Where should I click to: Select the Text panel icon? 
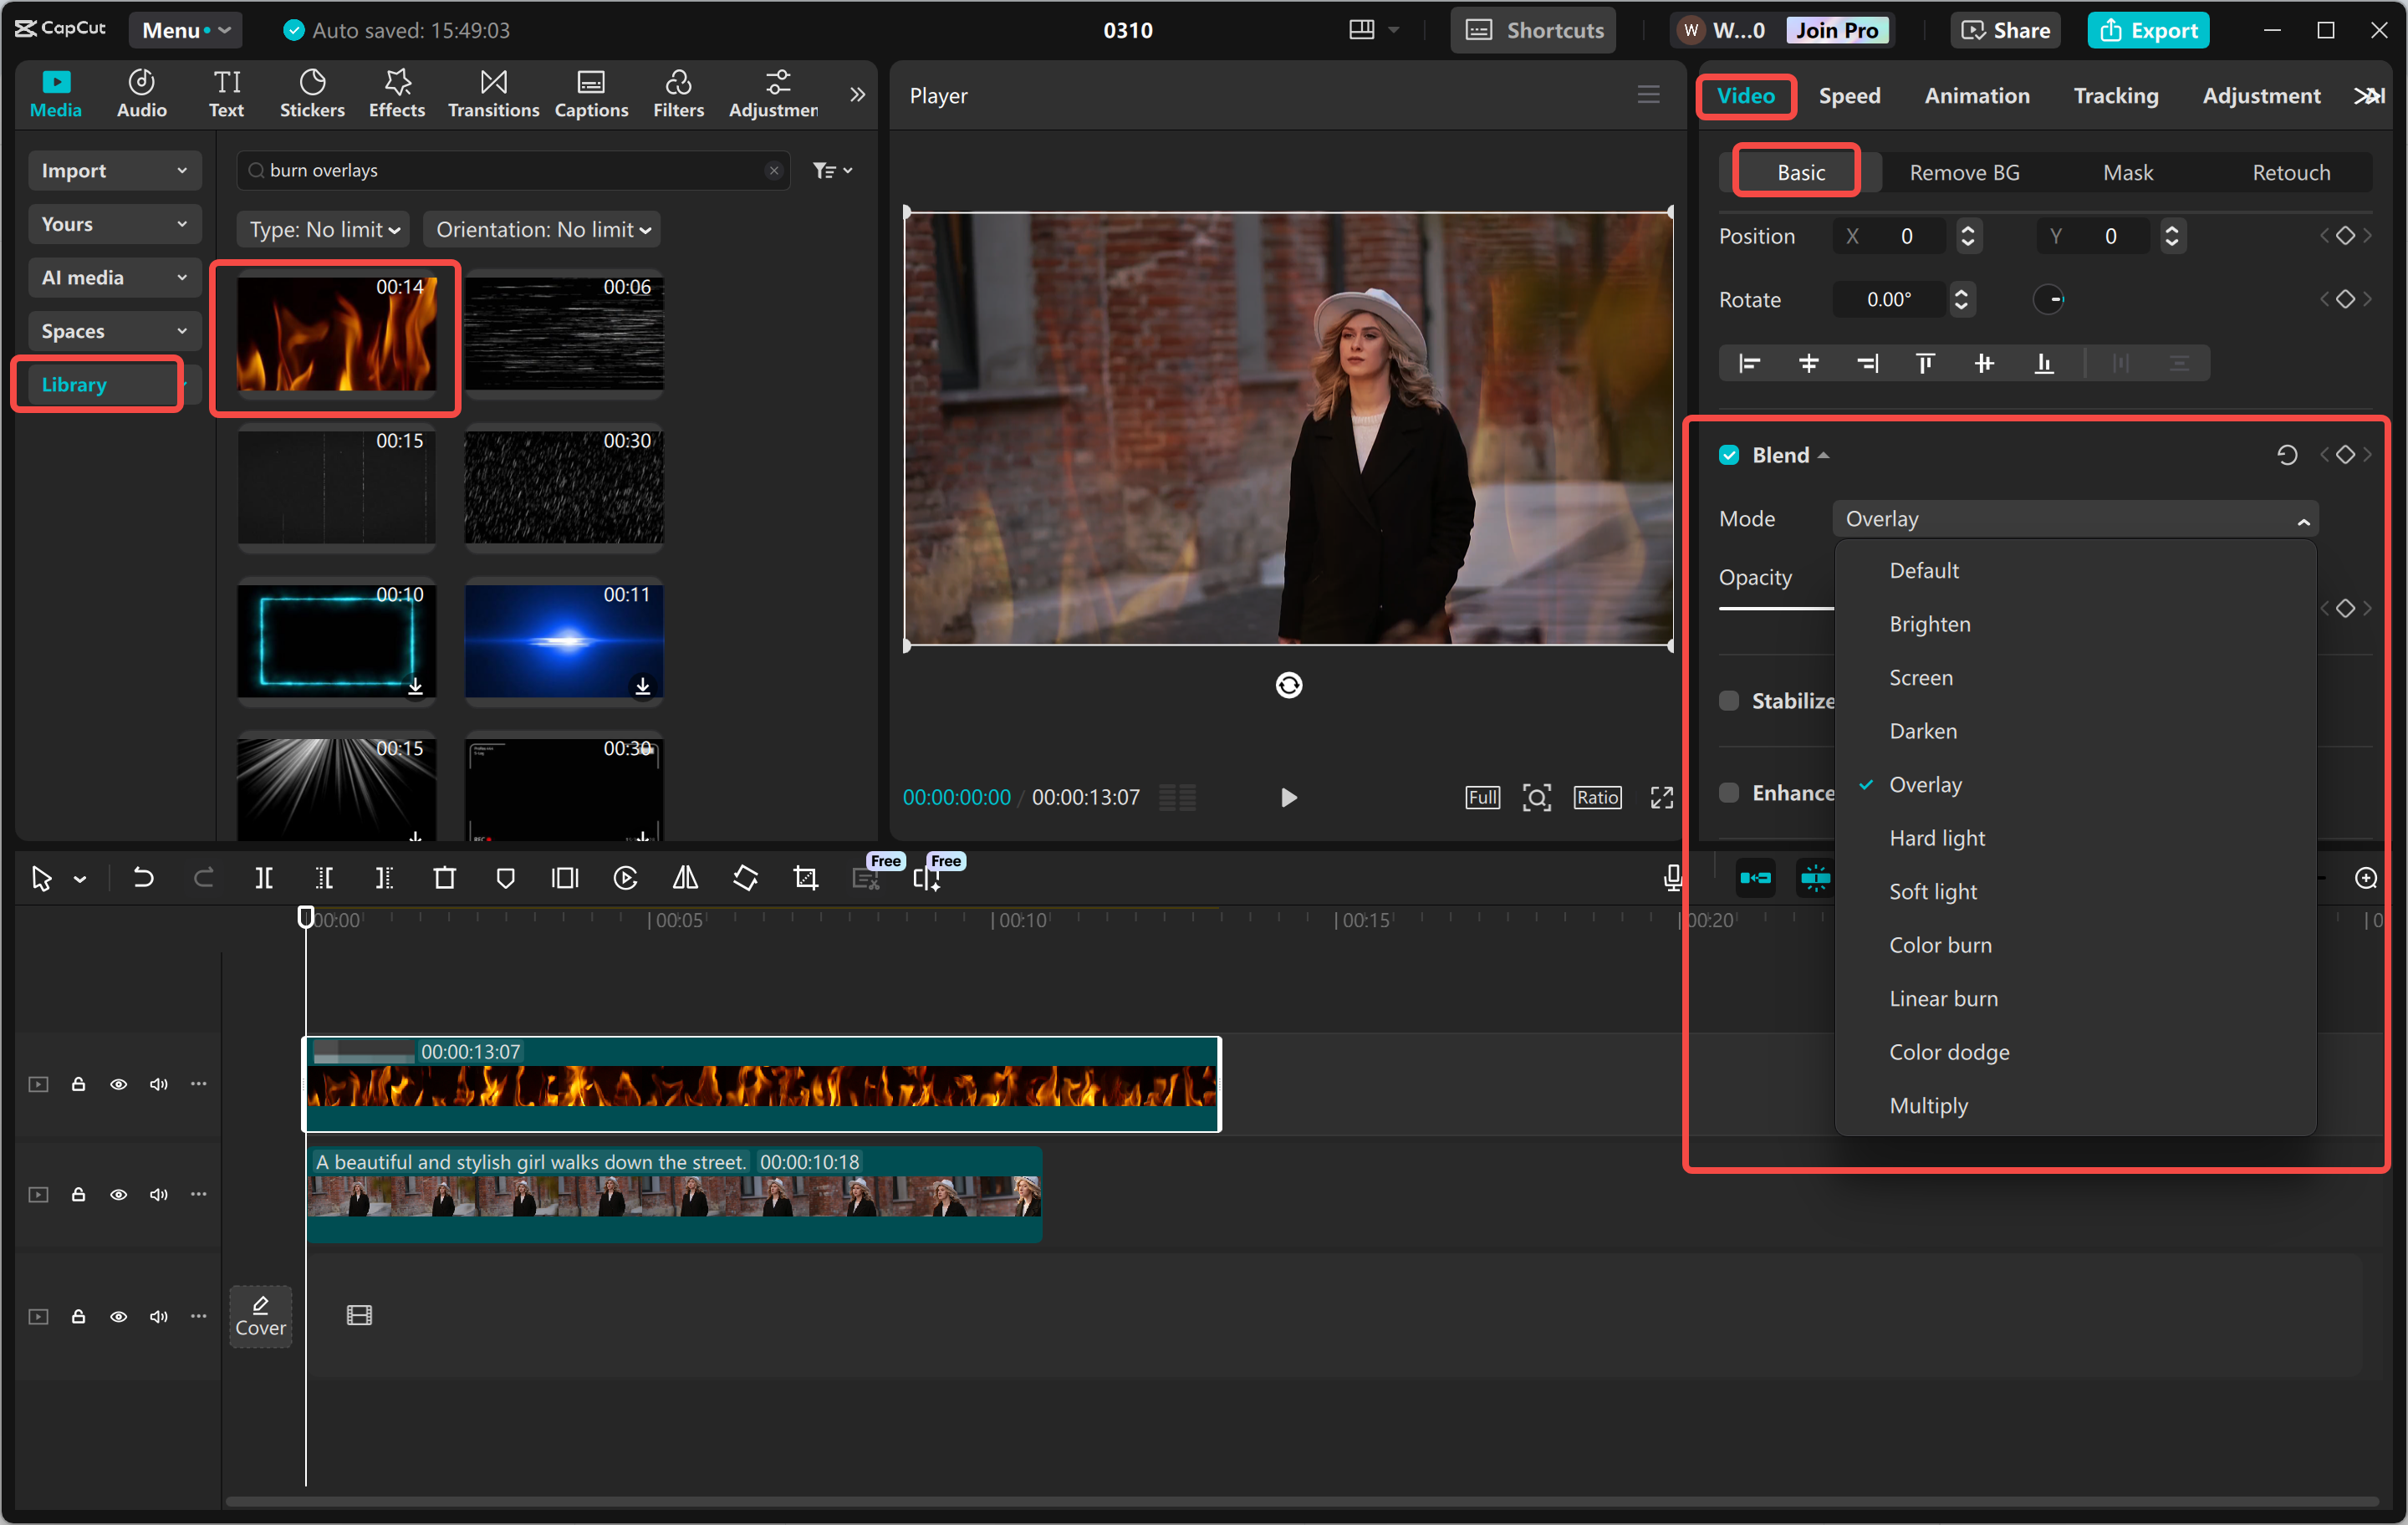tap(226, 93)
